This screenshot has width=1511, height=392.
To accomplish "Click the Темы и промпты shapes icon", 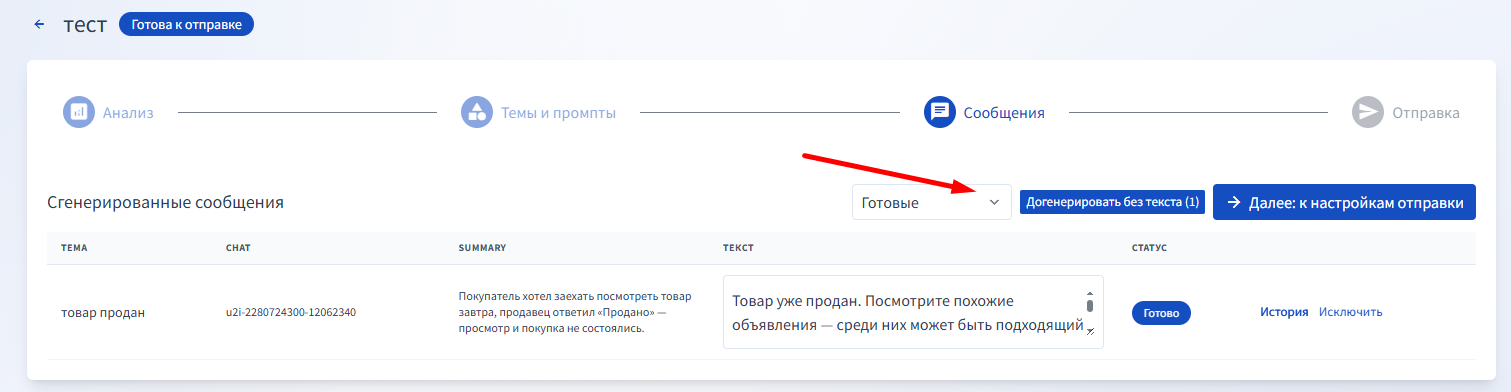I will (477, 112).
